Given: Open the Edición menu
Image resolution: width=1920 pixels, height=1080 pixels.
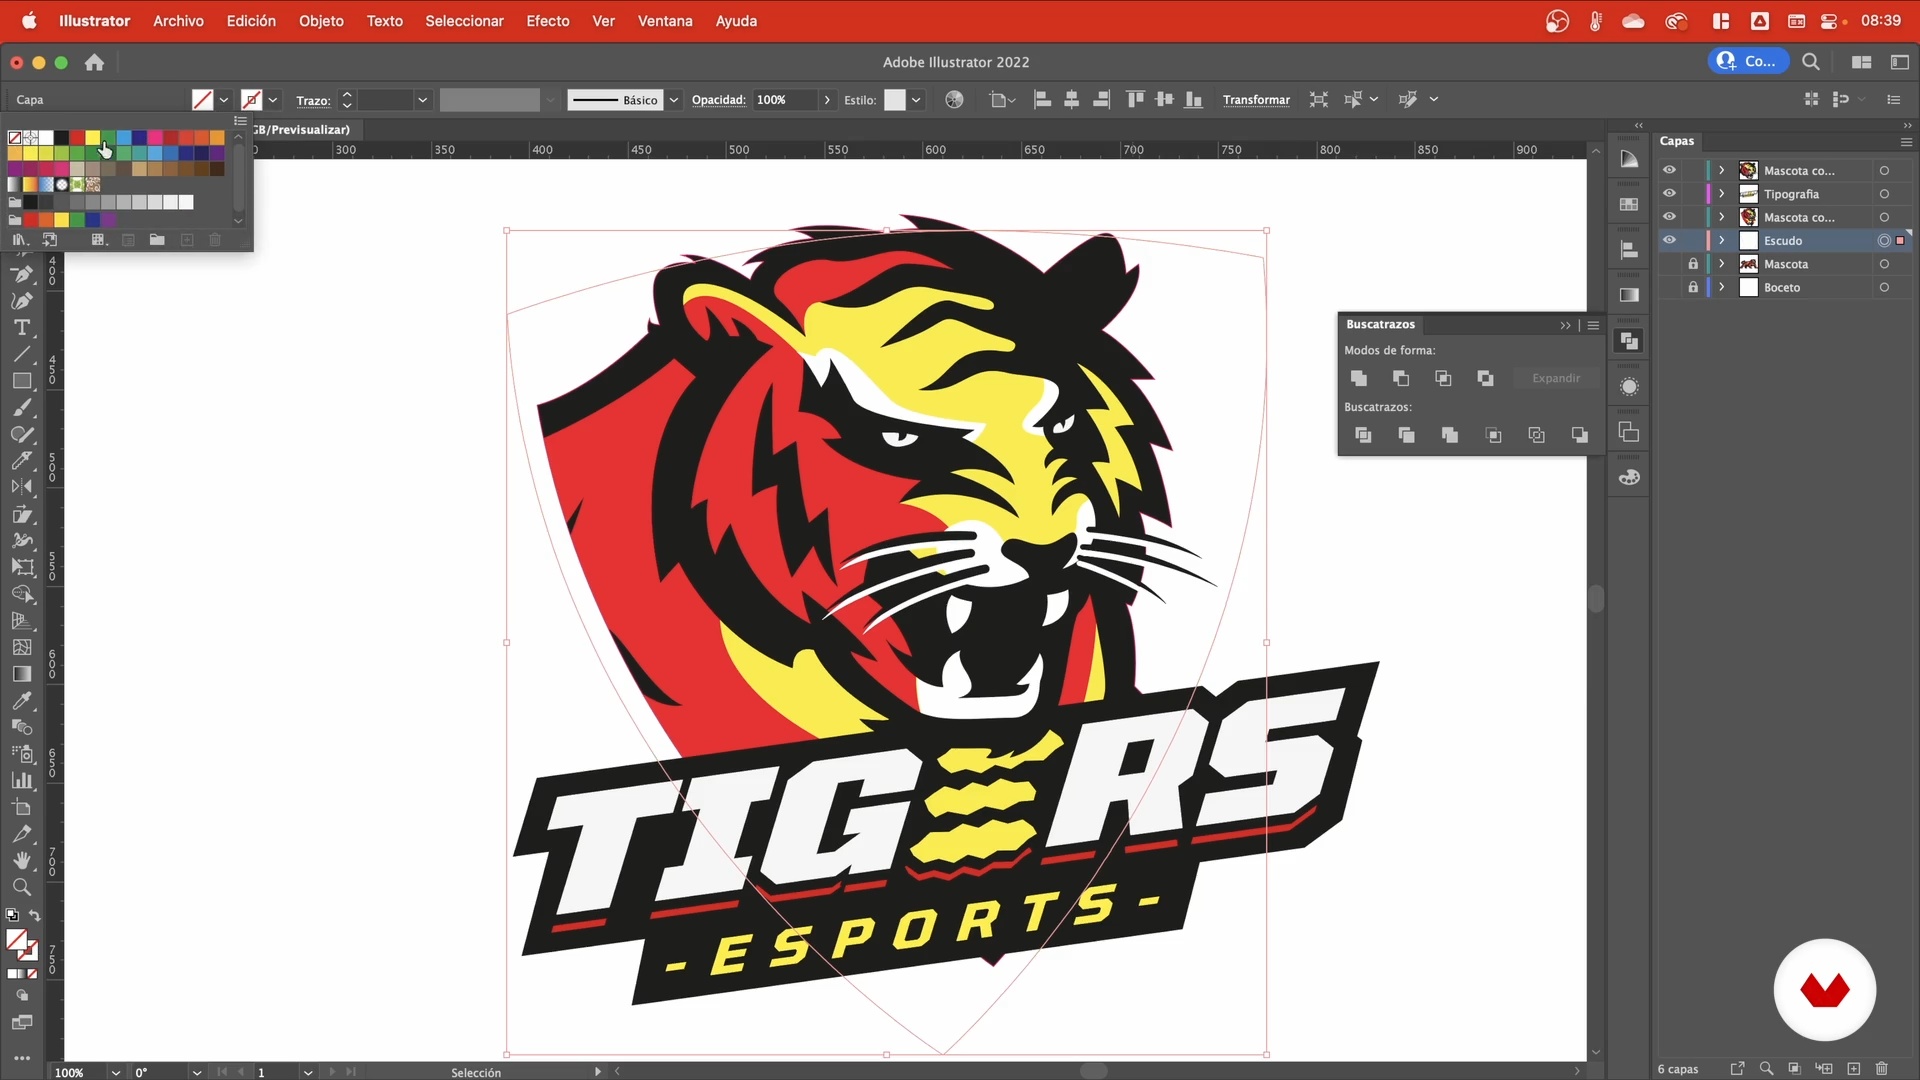Looking at the screenshot, I should pyautogui.click(x=251, y=21).
